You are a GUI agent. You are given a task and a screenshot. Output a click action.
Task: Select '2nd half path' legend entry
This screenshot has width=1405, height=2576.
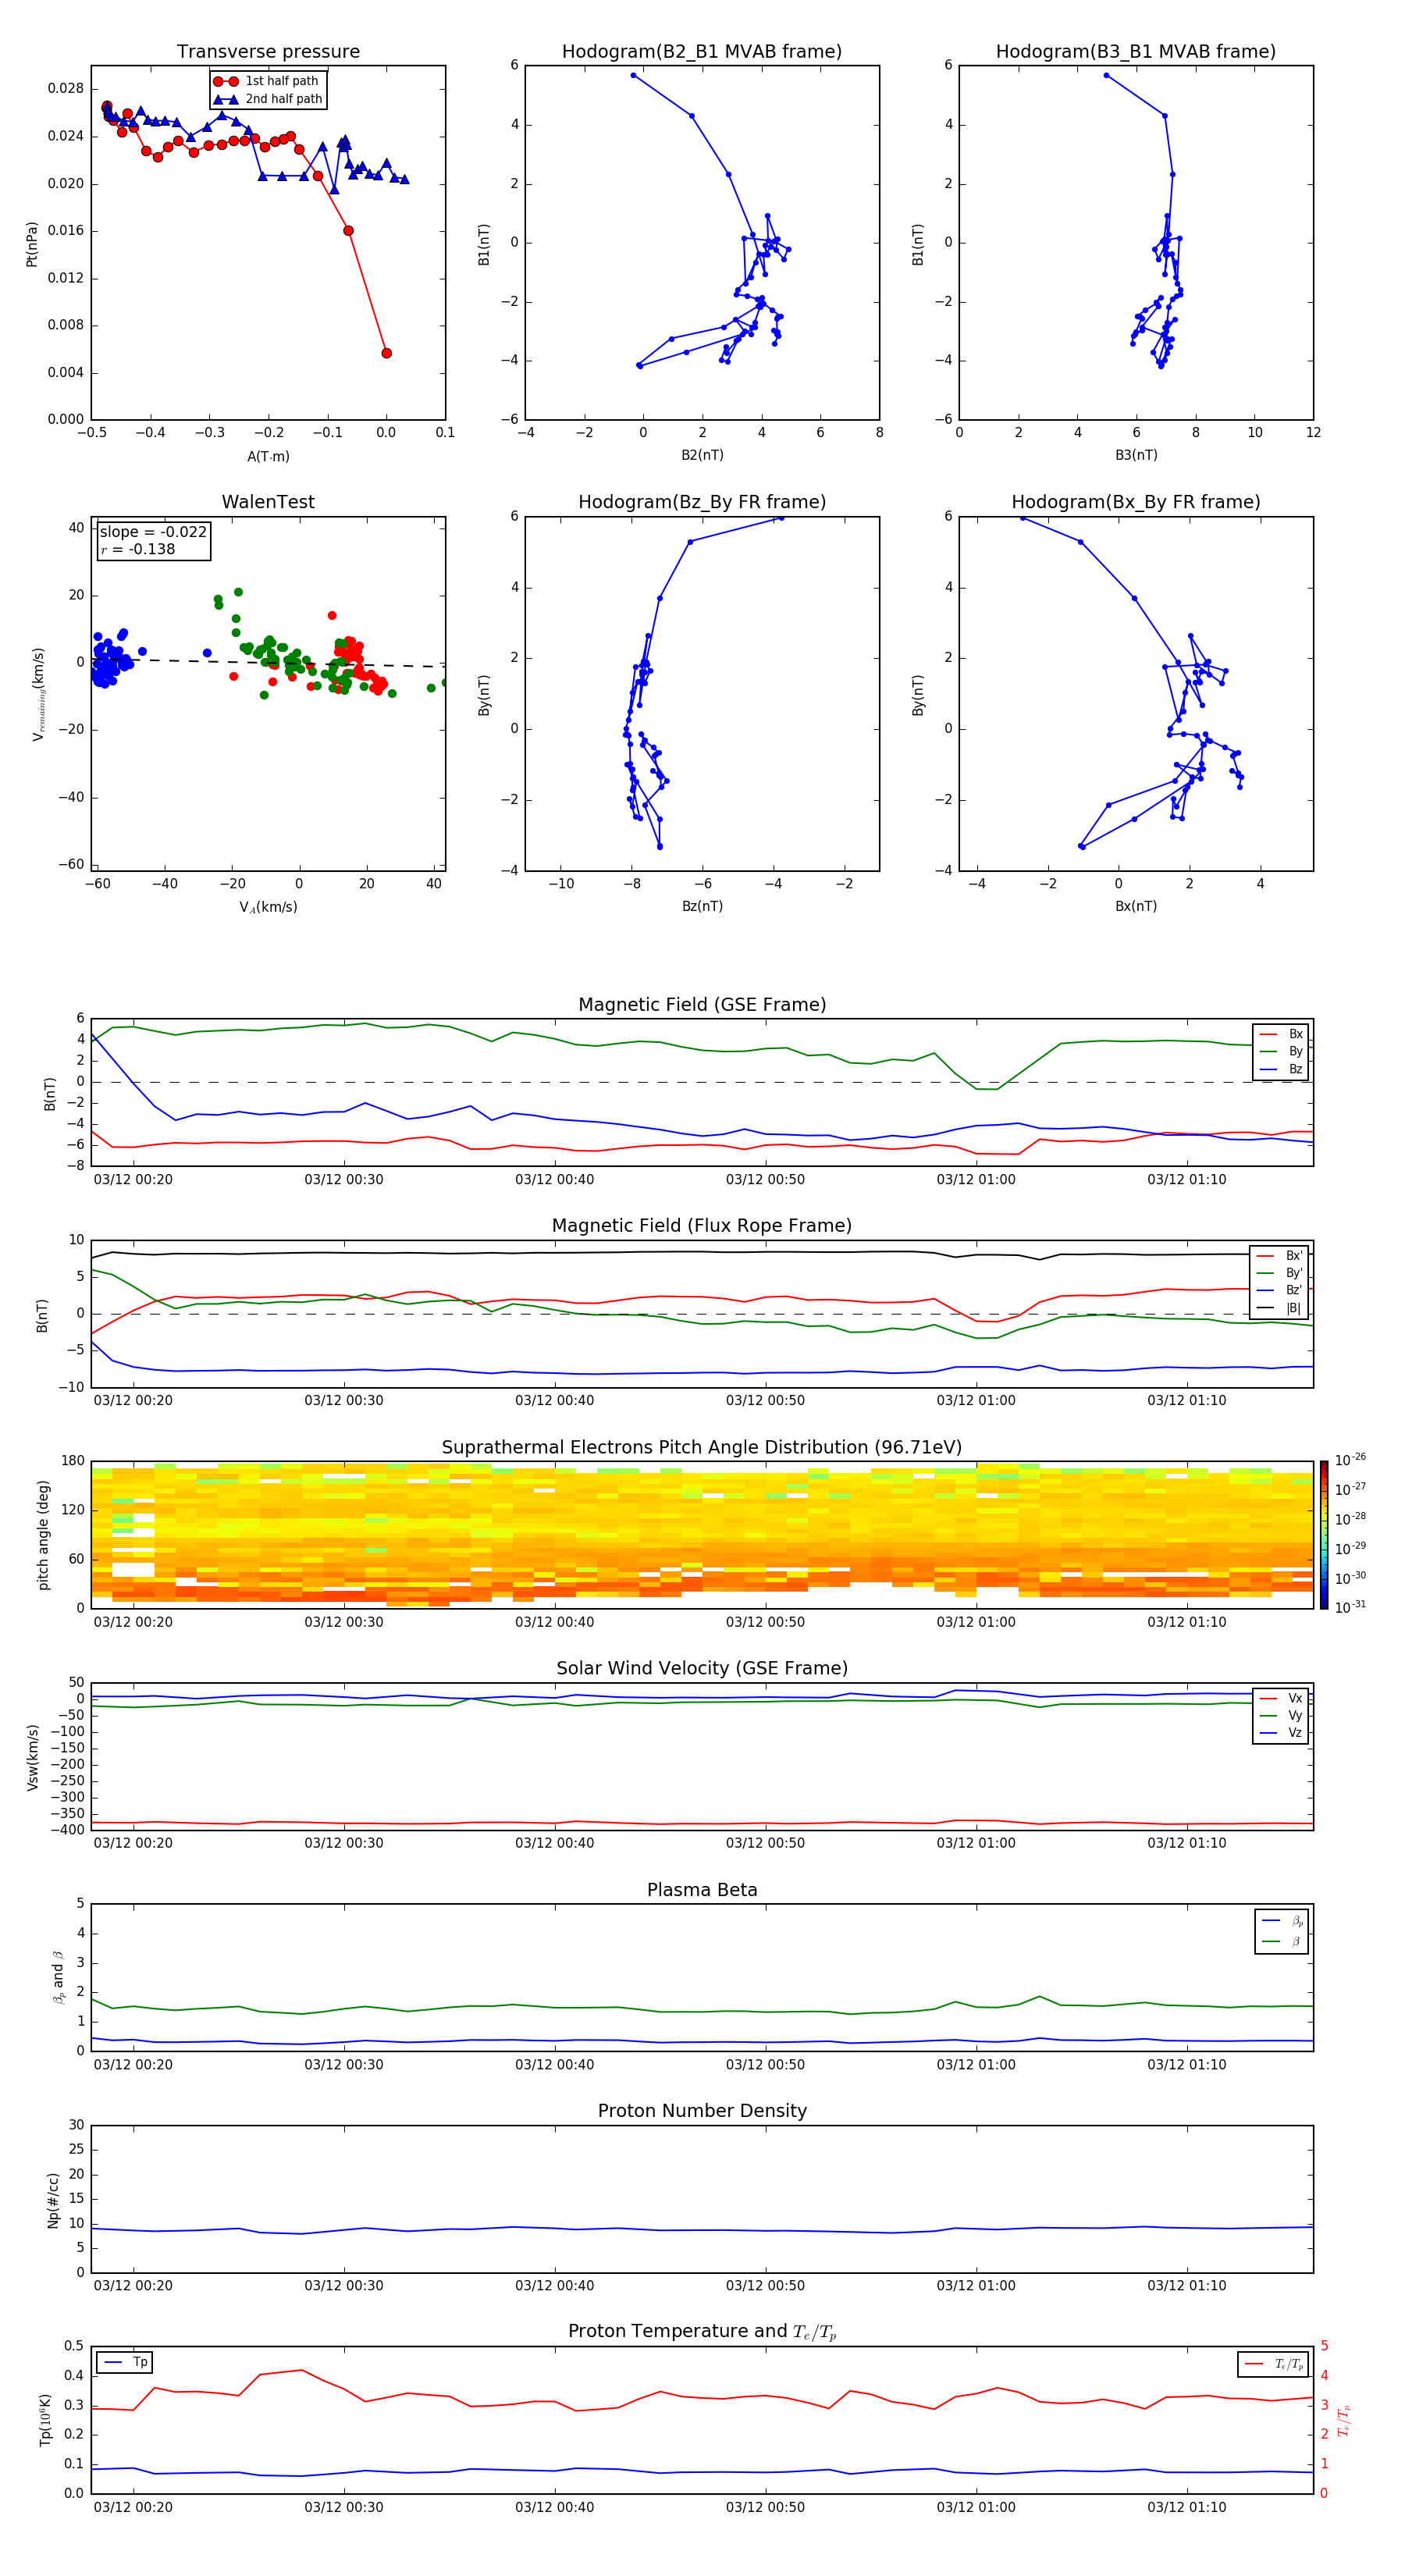267,99
